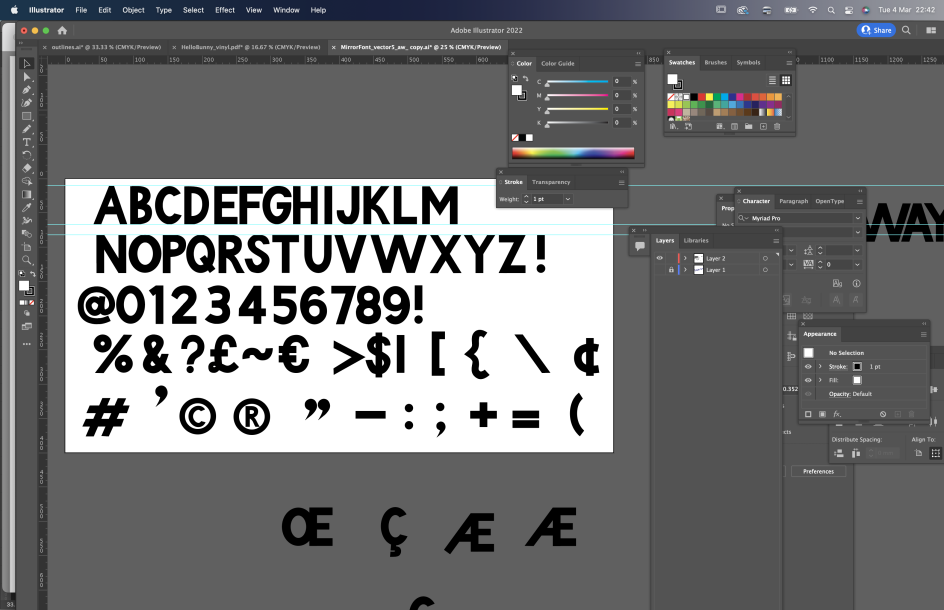944x610 pixels.
Task: Expand Layer 2 contents chevron
Action: pyautogui.click(x=685, y=258)
